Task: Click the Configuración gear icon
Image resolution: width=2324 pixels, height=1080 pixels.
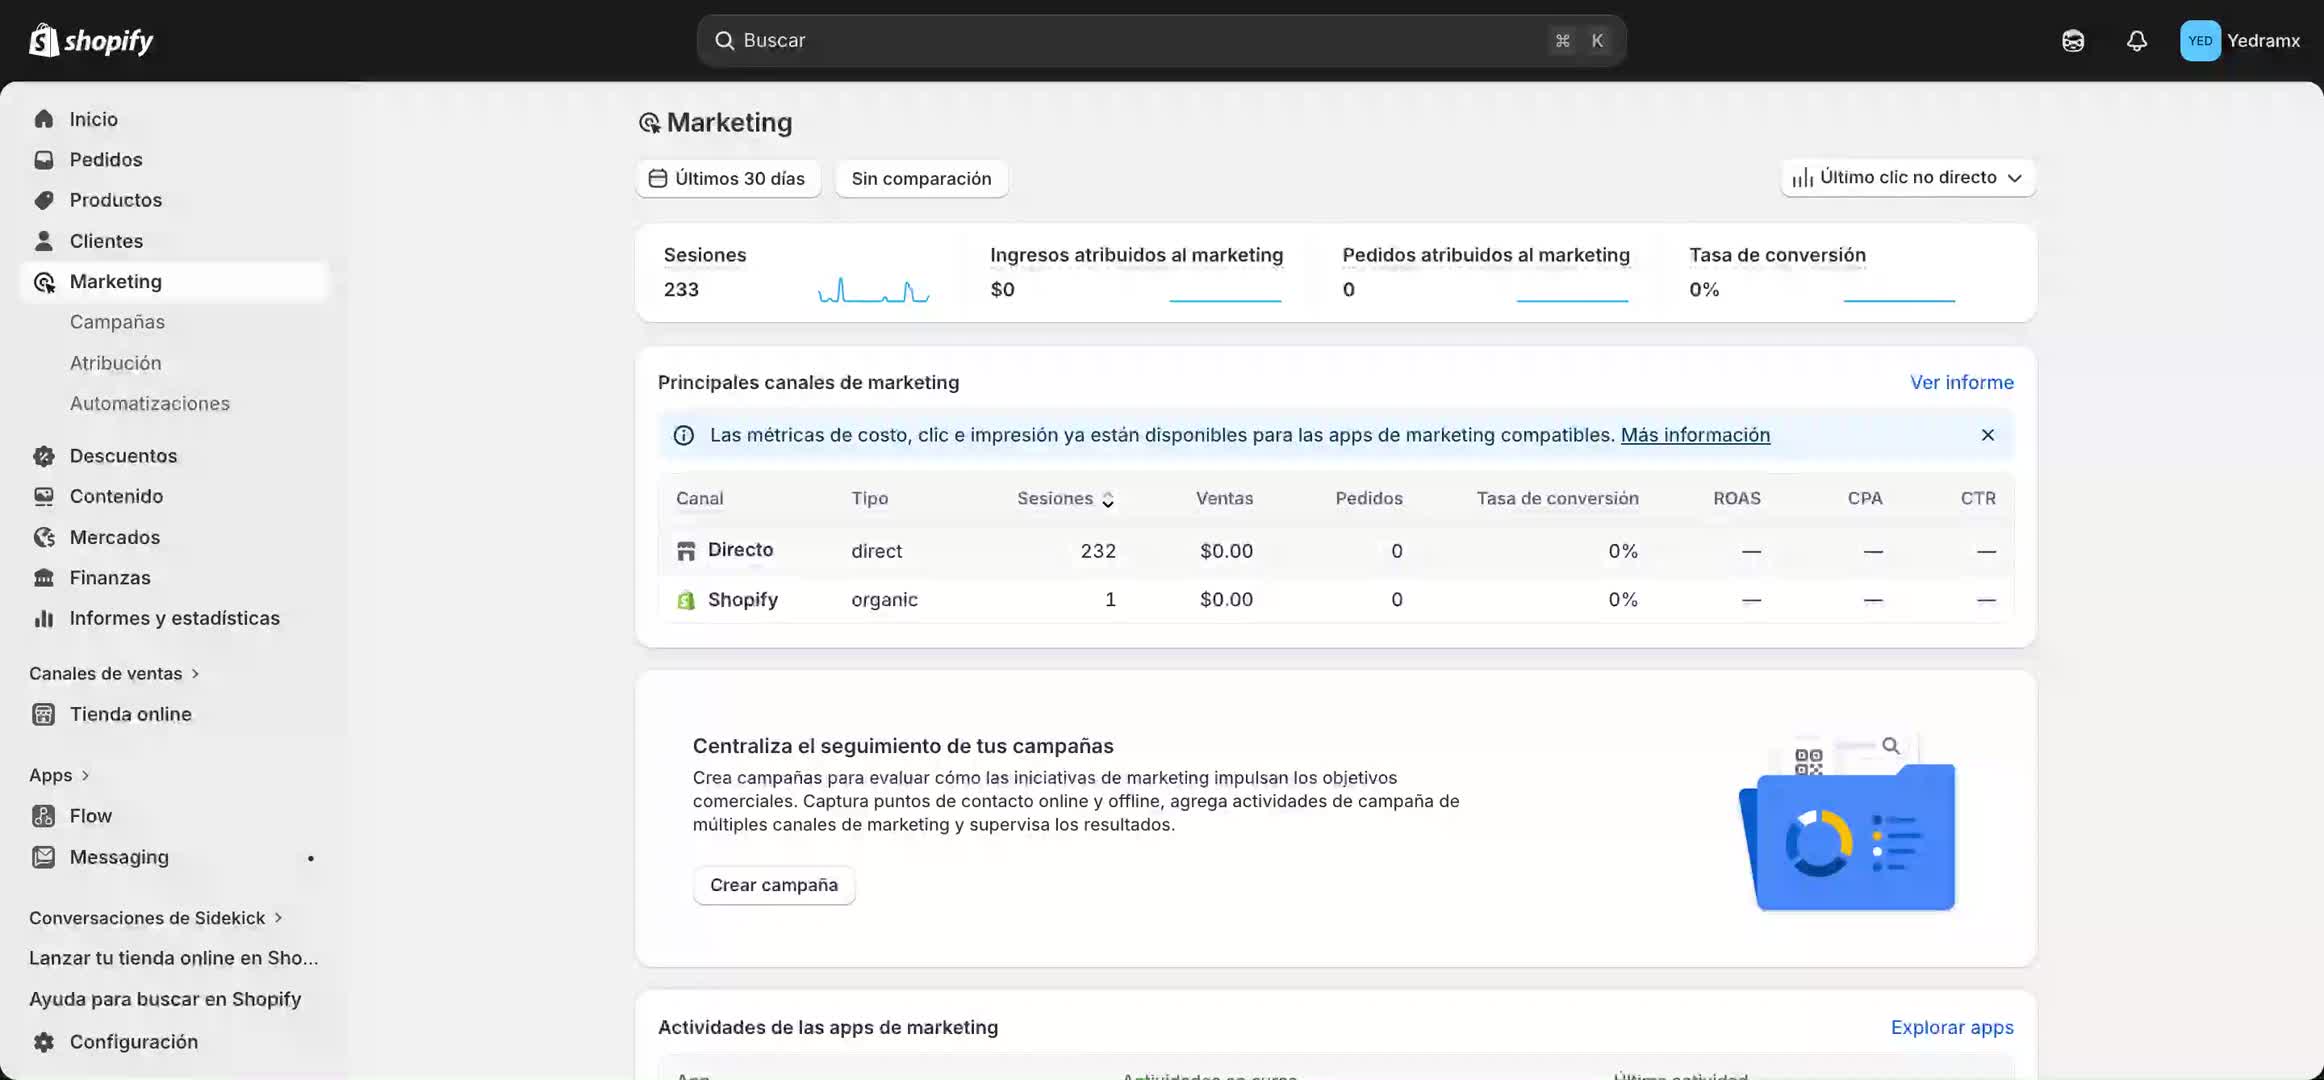Action: [43, 1042]
